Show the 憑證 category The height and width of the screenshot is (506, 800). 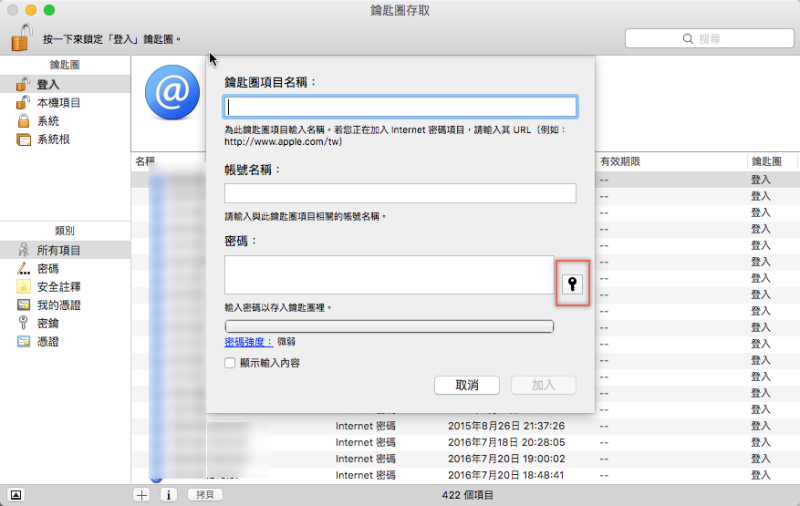(65, 342)
